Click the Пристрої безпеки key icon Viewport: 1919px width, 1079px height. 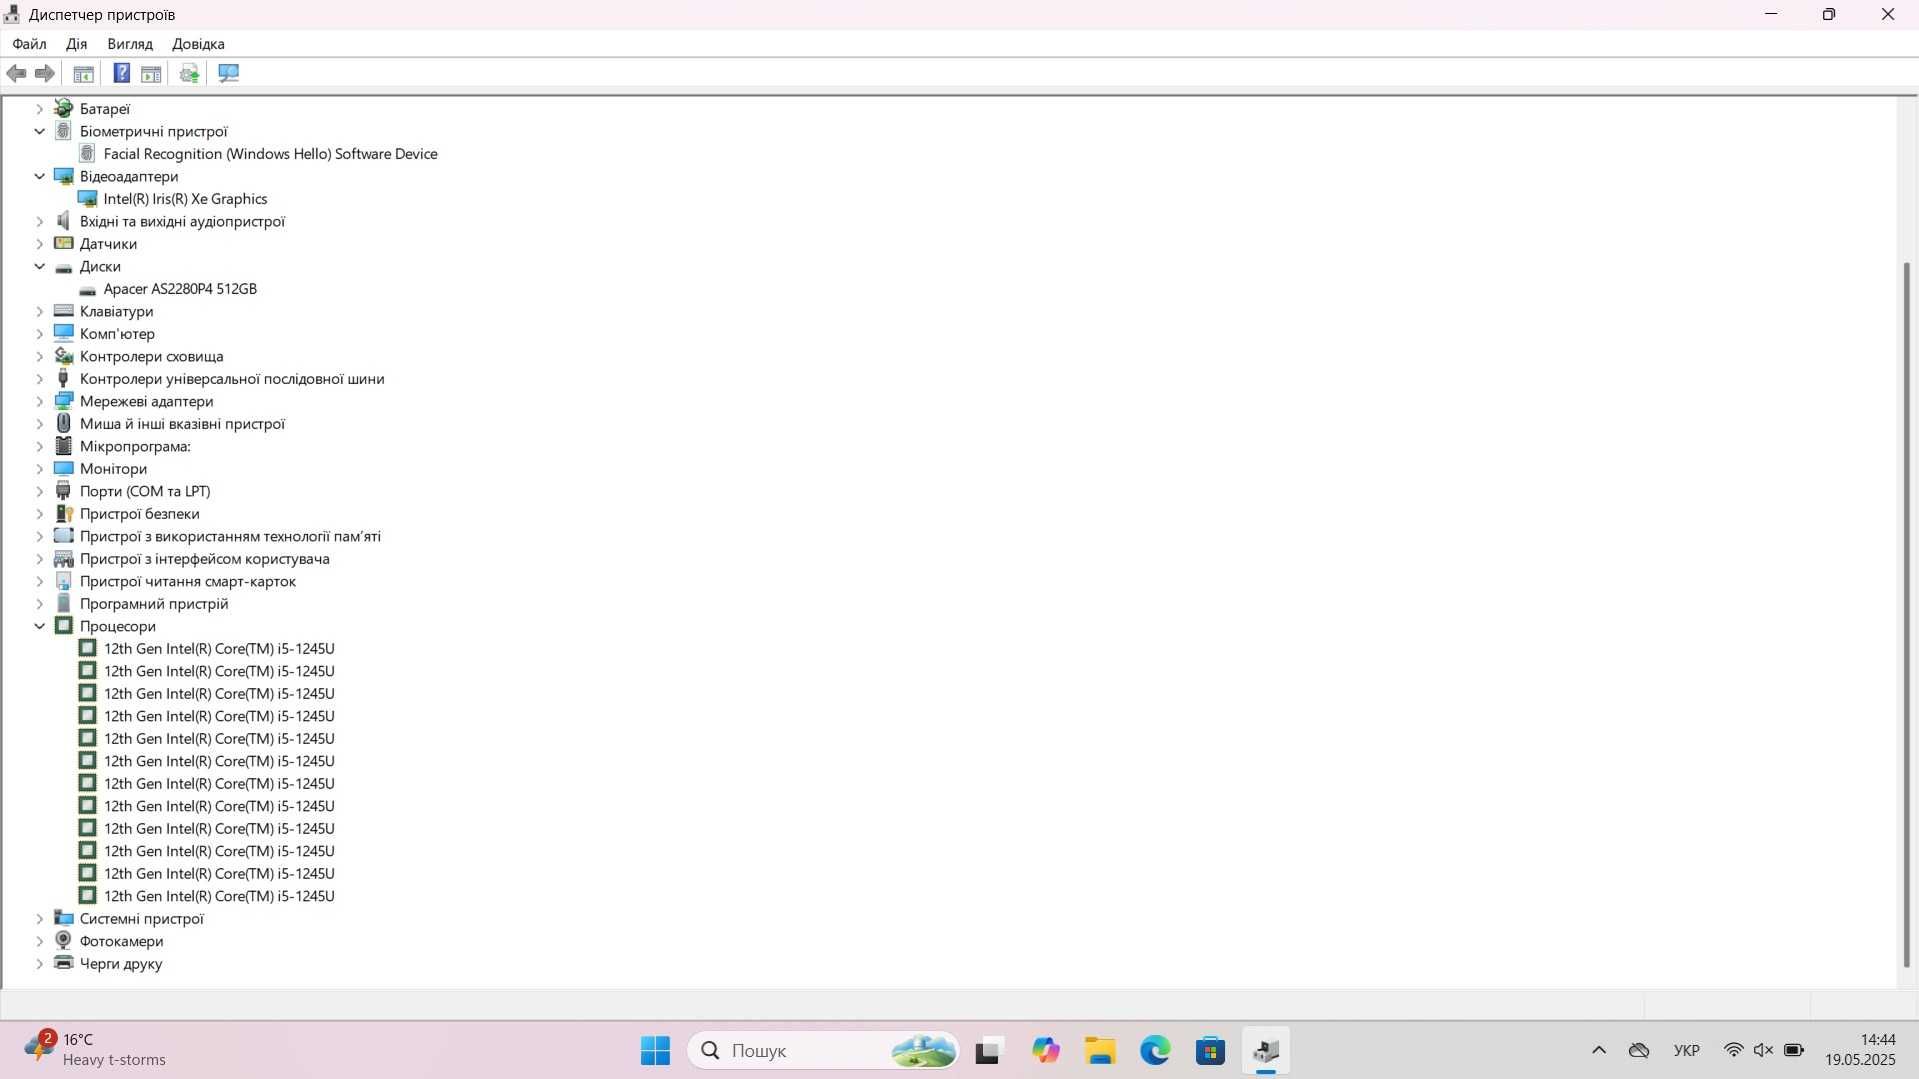click(64, 513)
